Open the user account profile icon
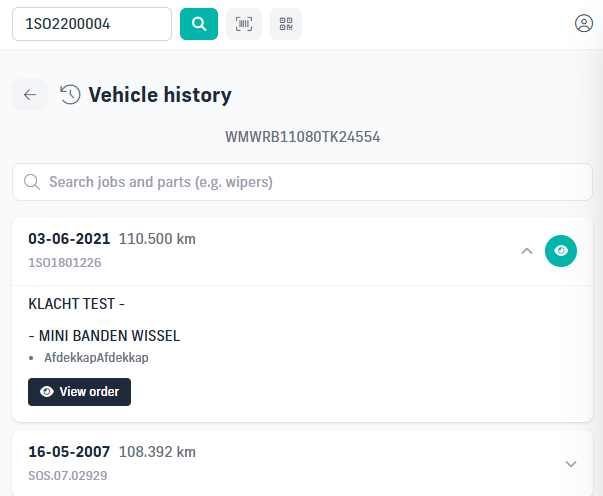 pyautogui.click(x=583, y=23)
